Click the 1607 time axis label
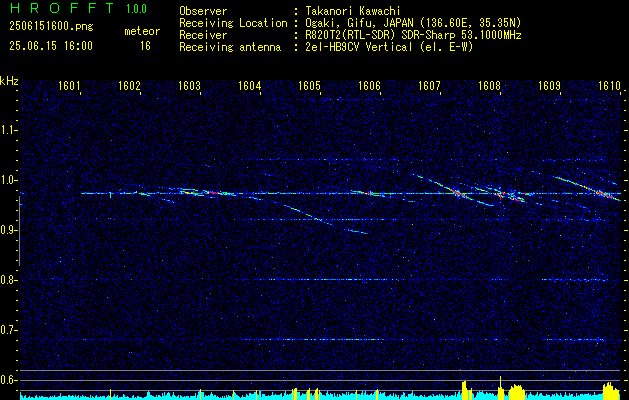 pos(430,85)
